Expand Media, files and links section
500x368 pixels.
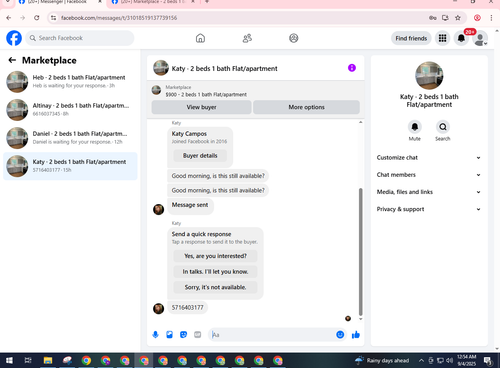click(x=429, y=192)
